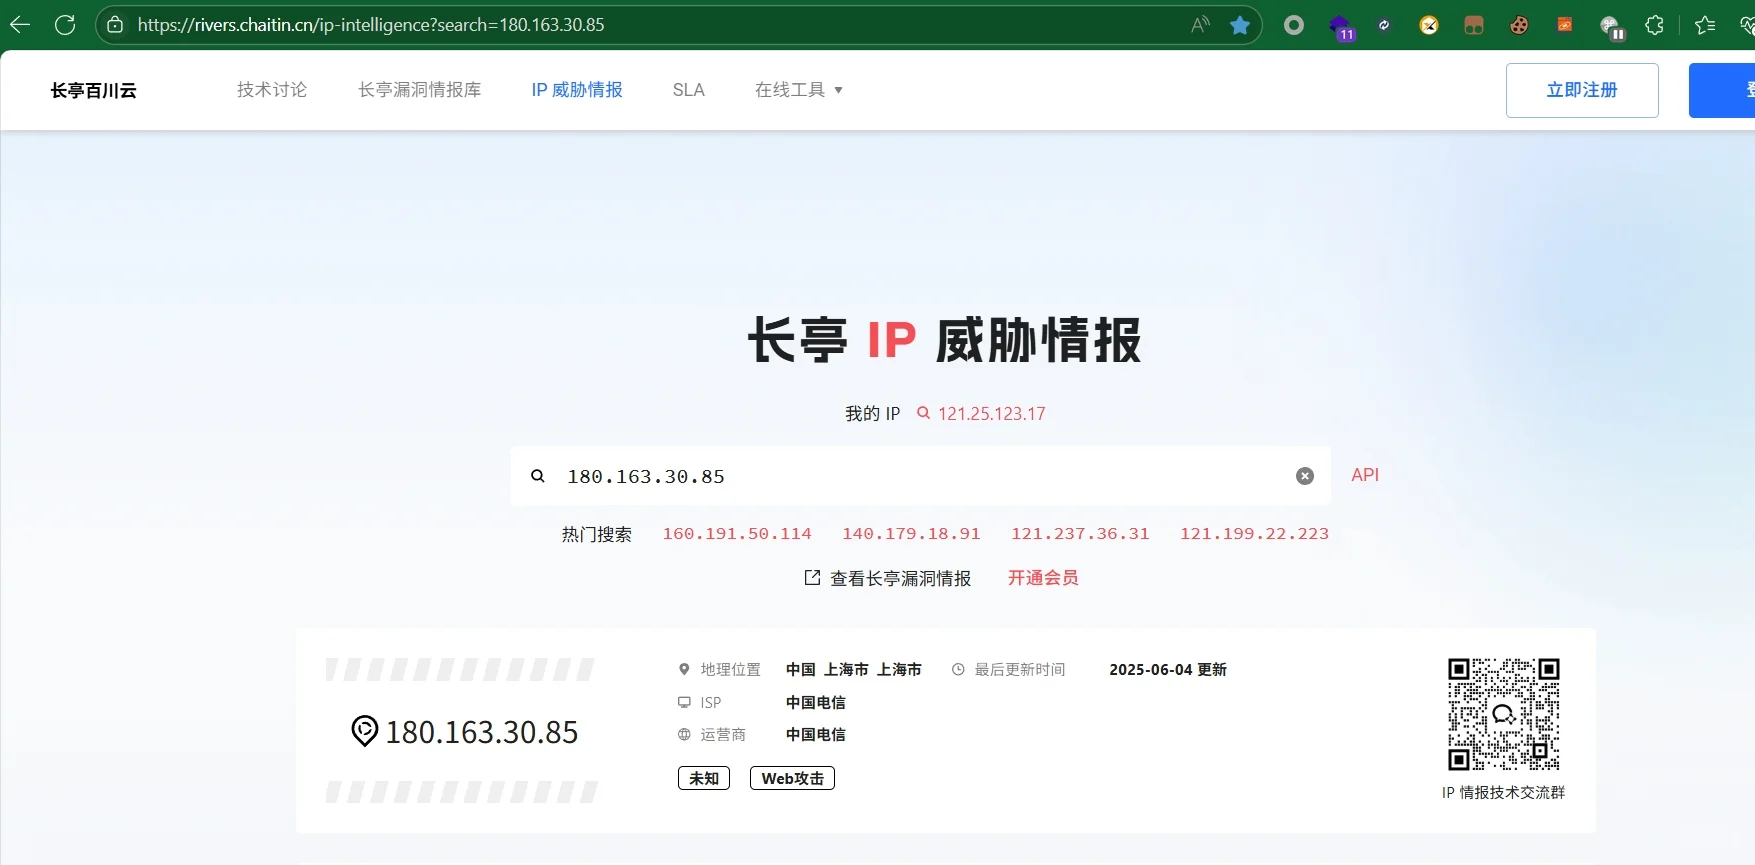Click the 2025-06-04 更新 timestamp text
The image size is (1755, 865).
pyautogui.click(x=1168, y=670)
